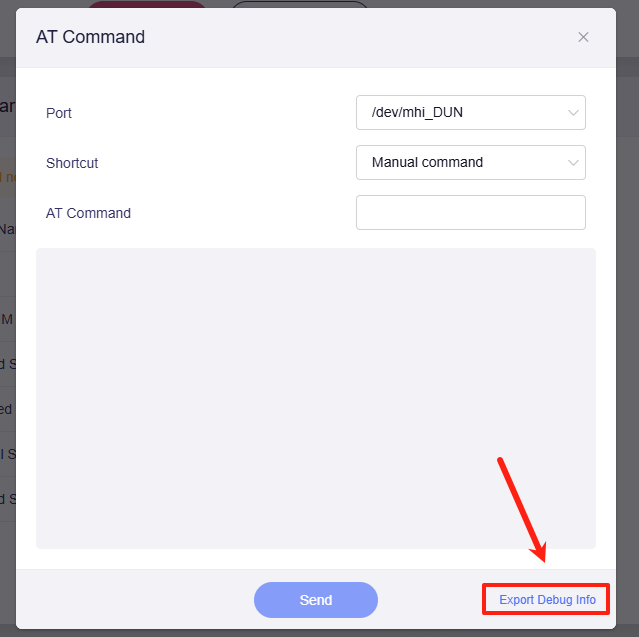Viewport: 639px width, 637px height.
Task: Click the AT Command field label
Action: tap(88, 213)
